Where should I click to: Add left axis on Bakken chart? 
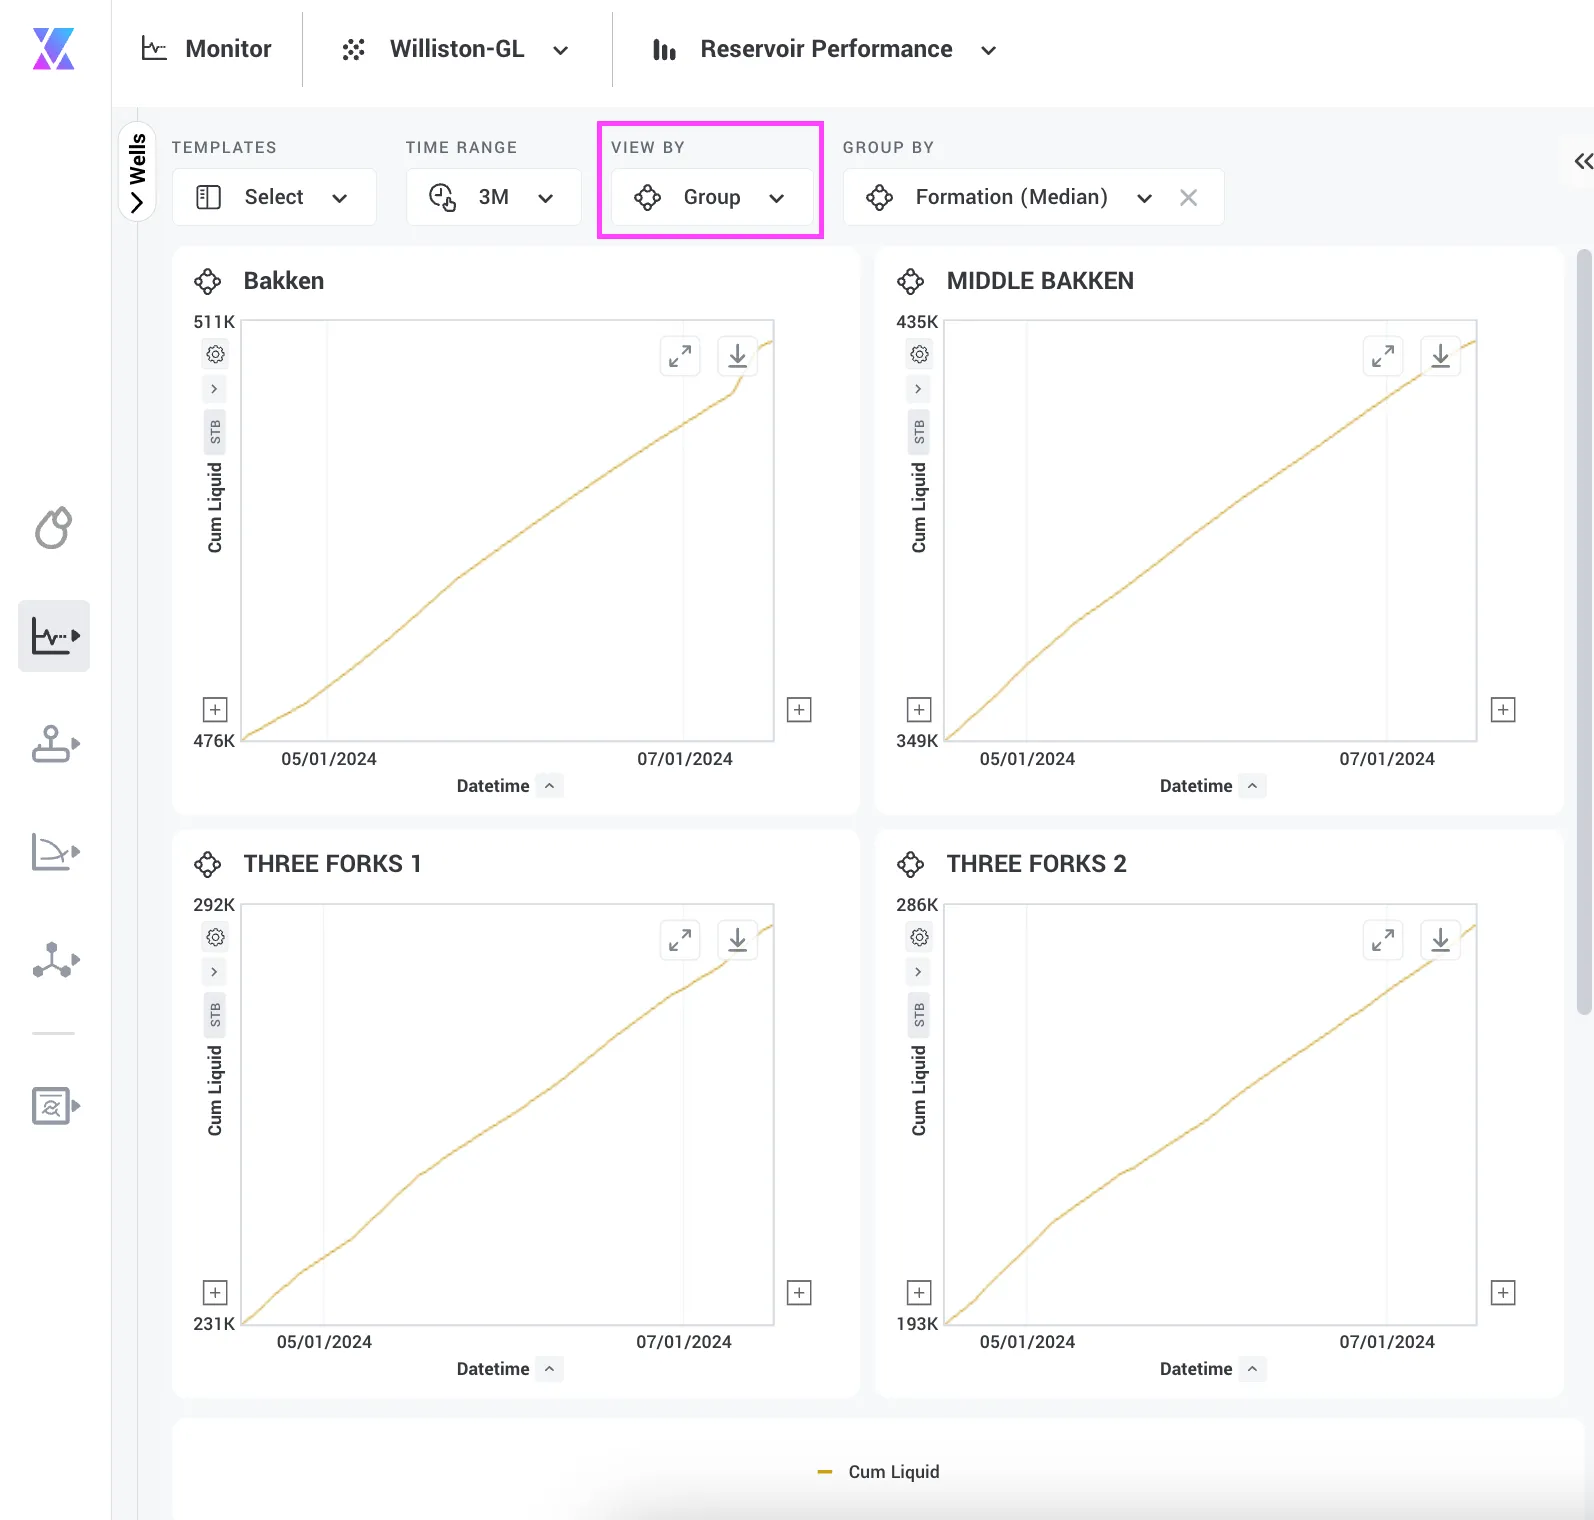tap(215, 710)
